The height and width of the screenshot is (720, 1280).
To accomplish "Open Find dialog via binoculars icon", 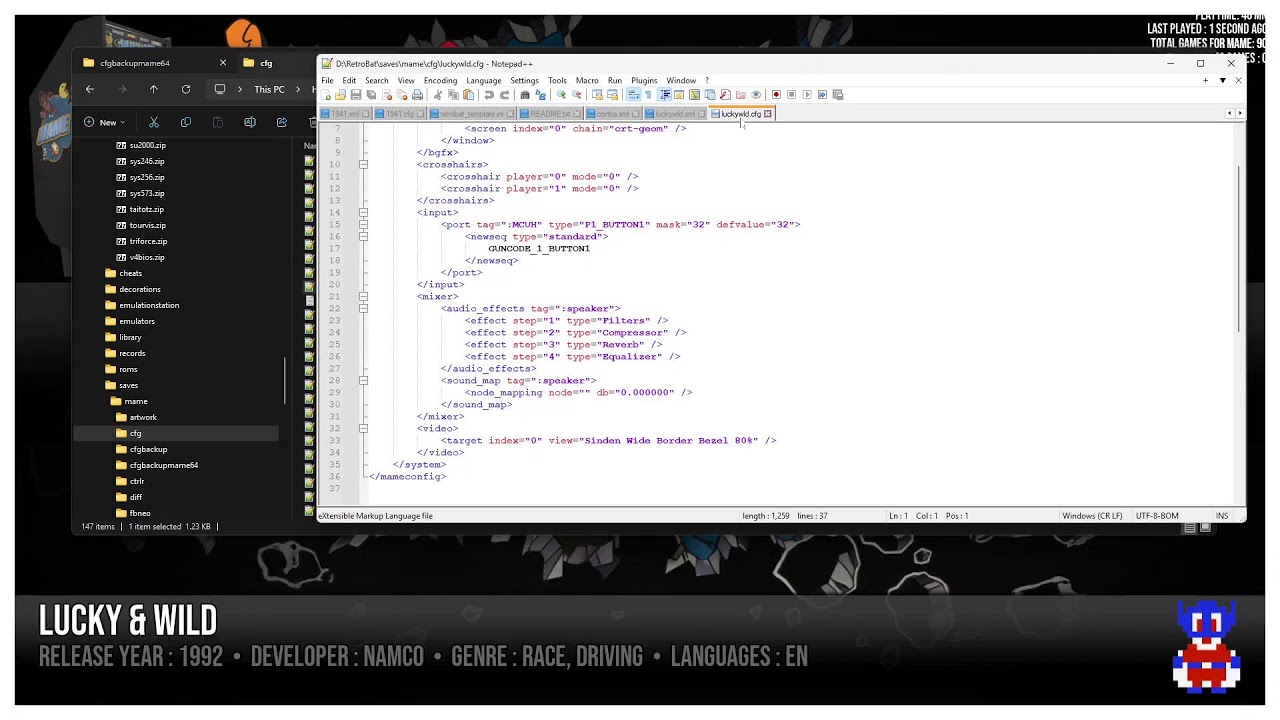I will (x=525, y=95).
